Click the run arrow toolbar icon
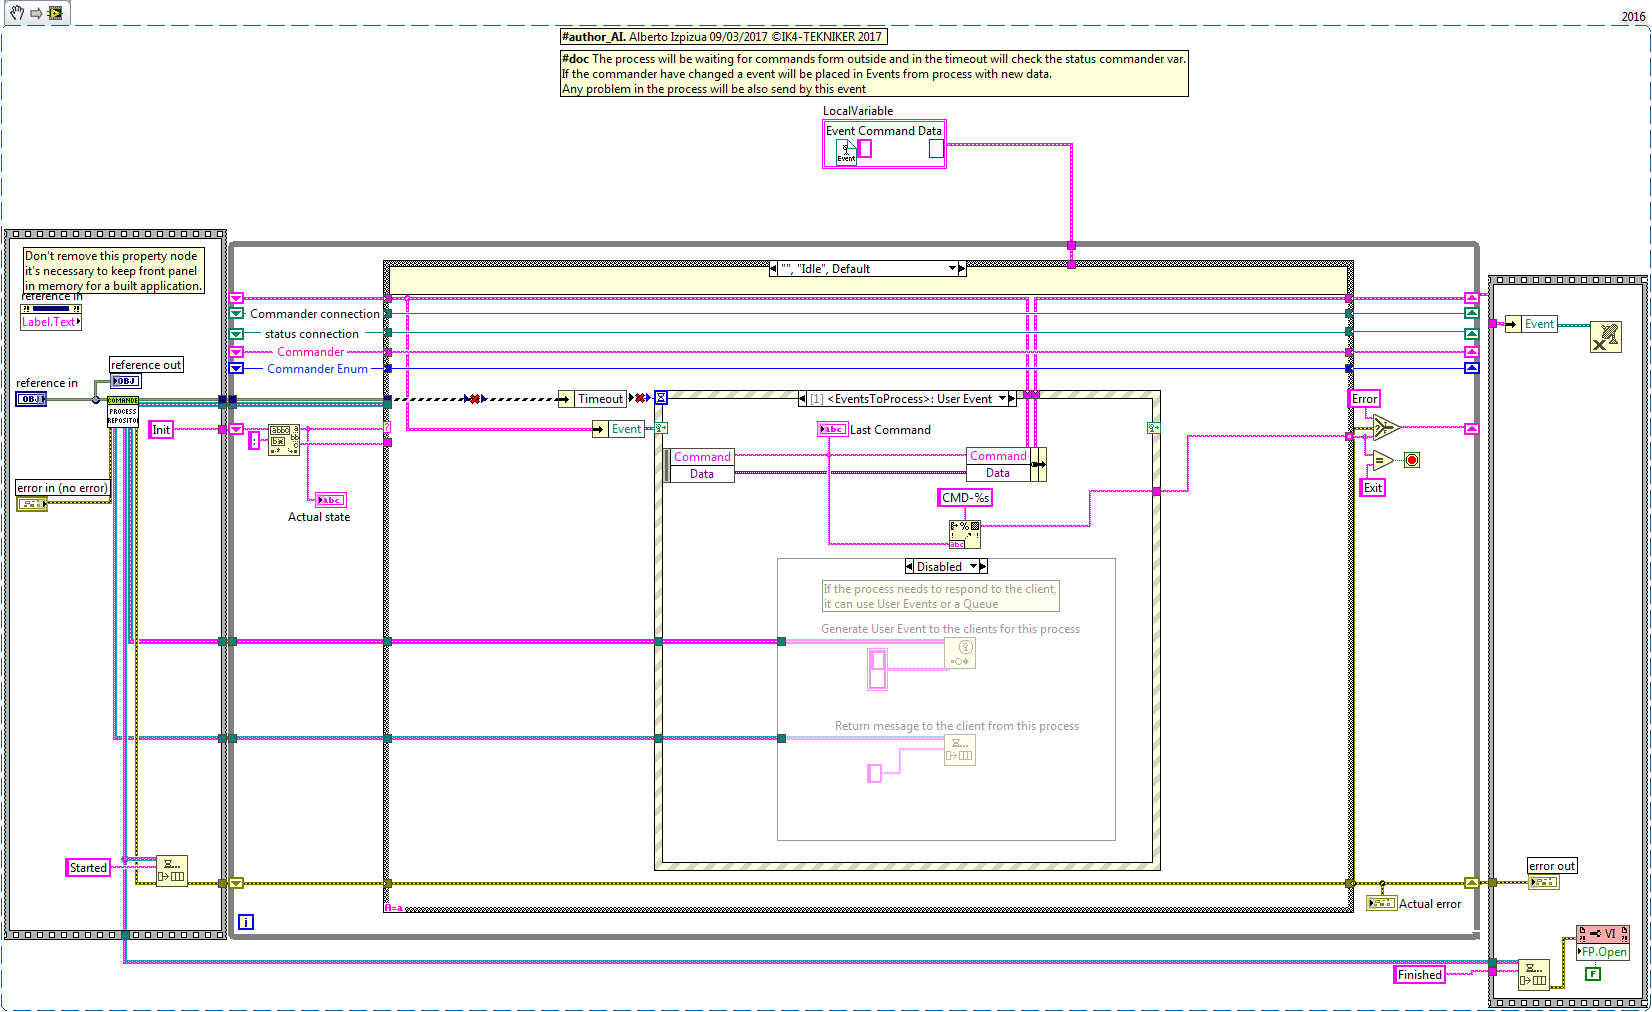This screenshot has width=1652, height=1012. (x=36, y=13)
